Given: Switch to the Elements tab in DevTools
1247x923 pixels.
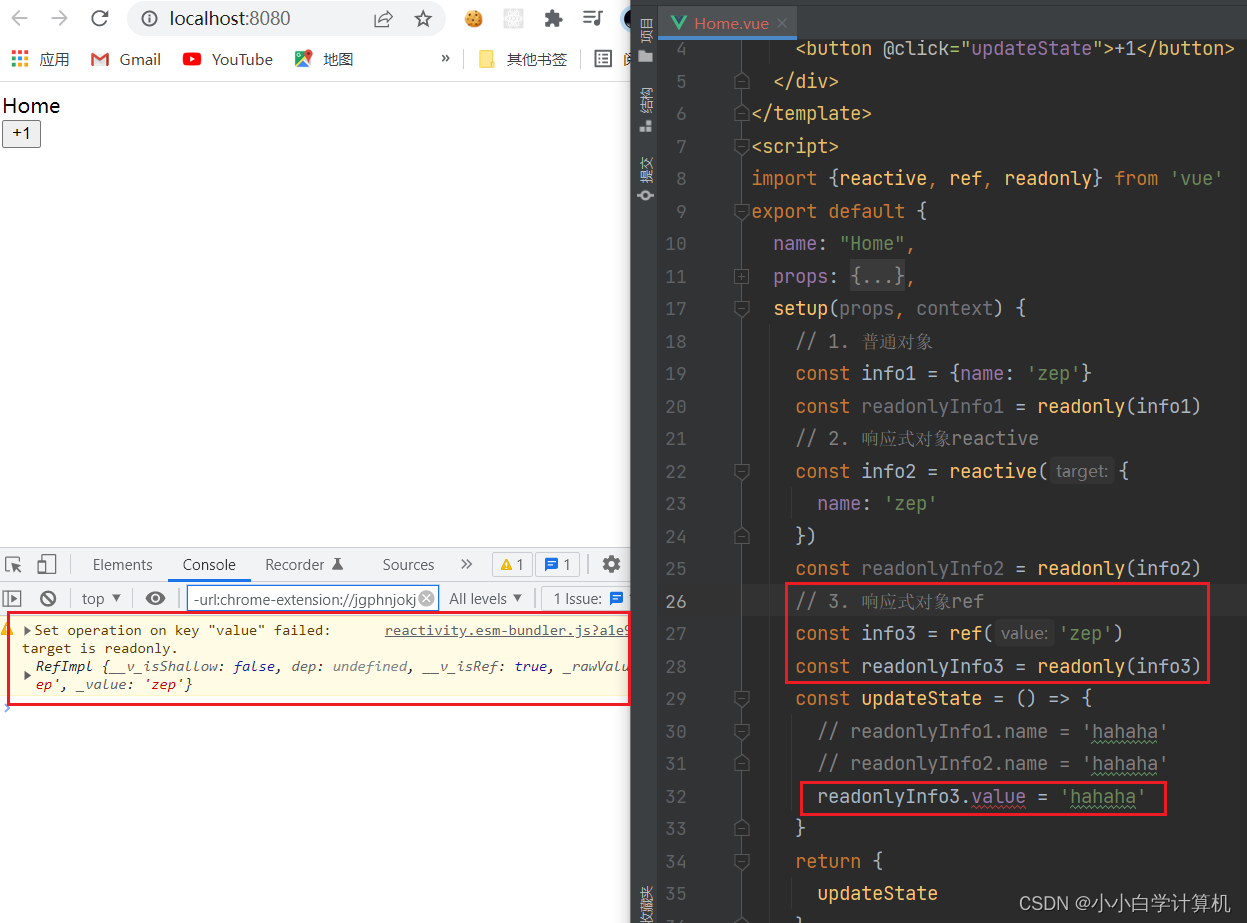Looking at the screenshot, I should 122,564.
